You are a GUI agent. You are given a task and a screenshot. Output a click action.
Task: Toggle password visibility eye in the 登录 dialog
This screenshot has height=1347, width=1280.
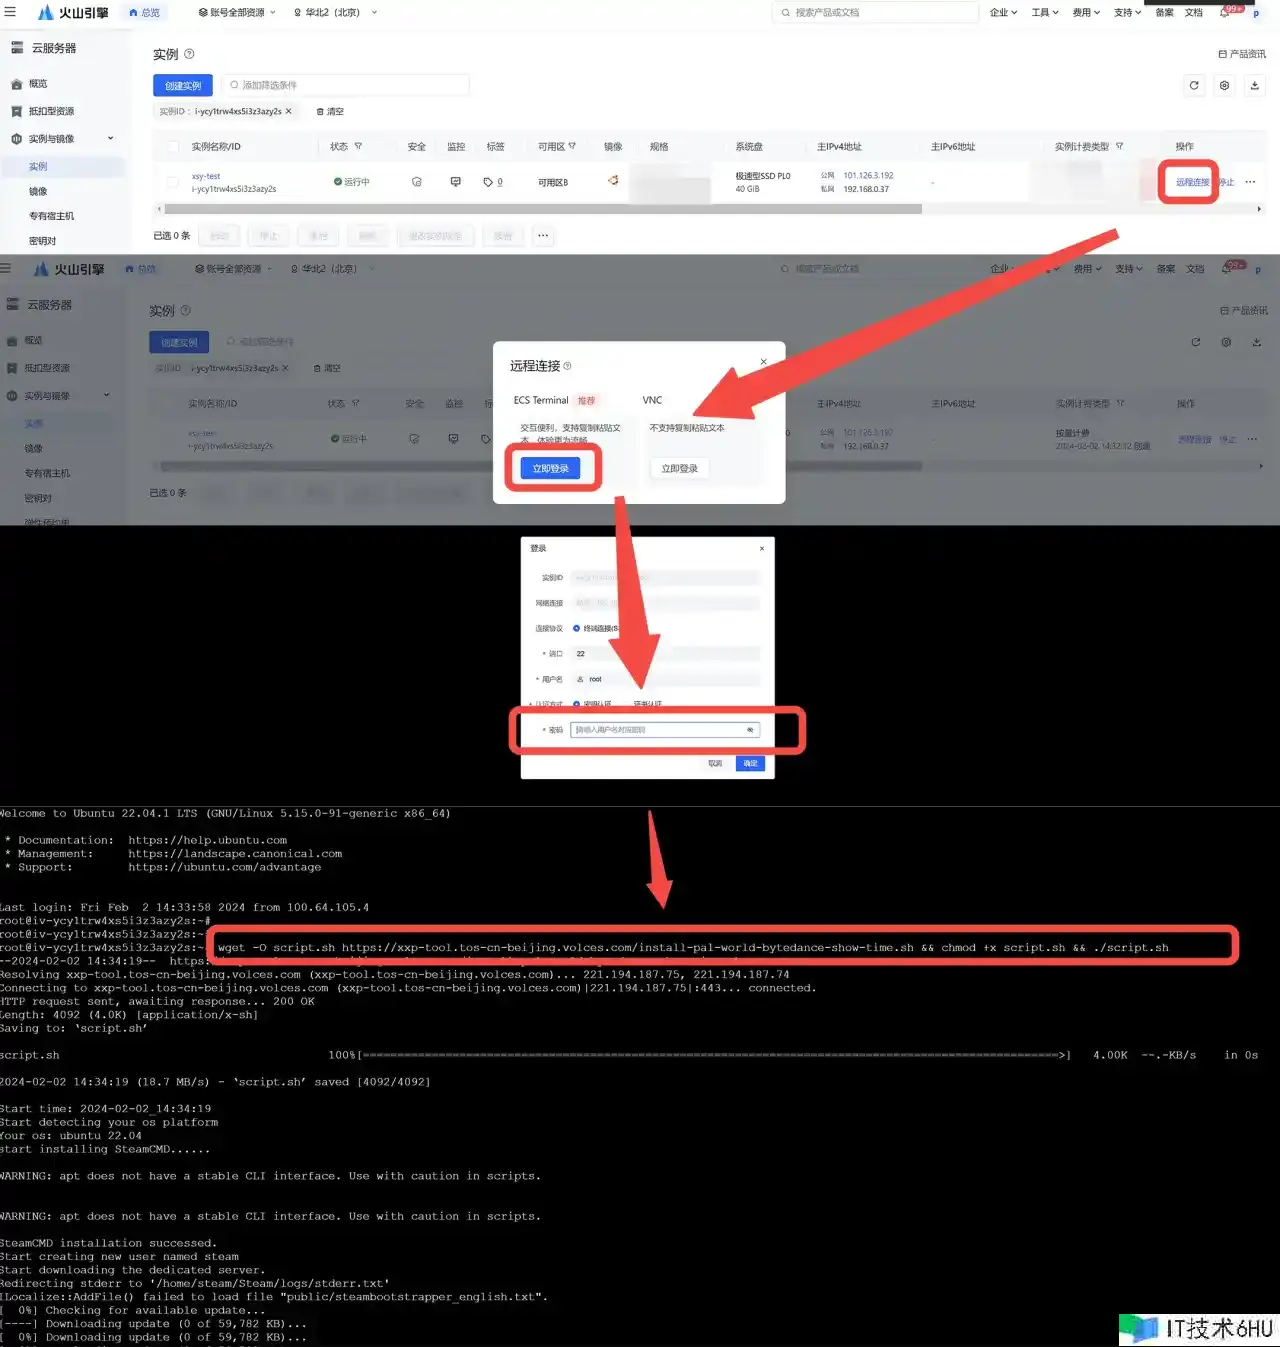[750, 730]
